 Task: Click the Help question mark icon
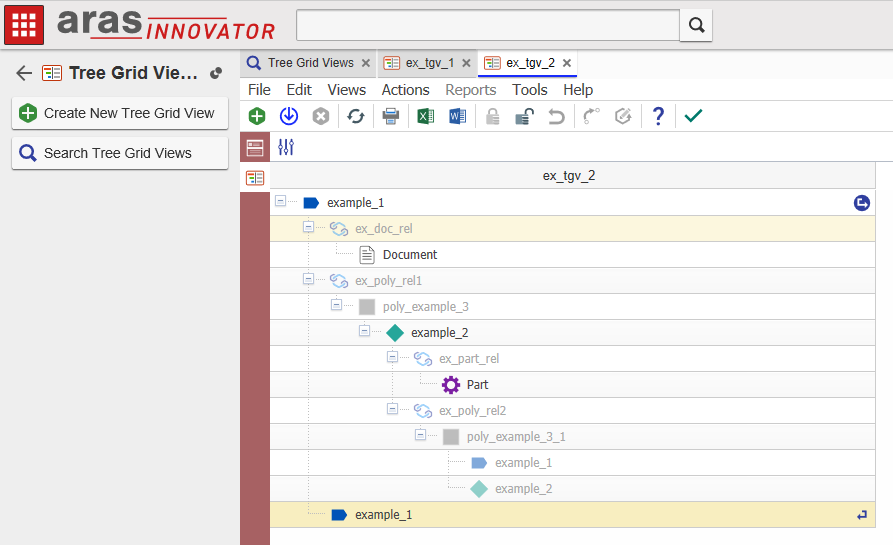(658, 116)
